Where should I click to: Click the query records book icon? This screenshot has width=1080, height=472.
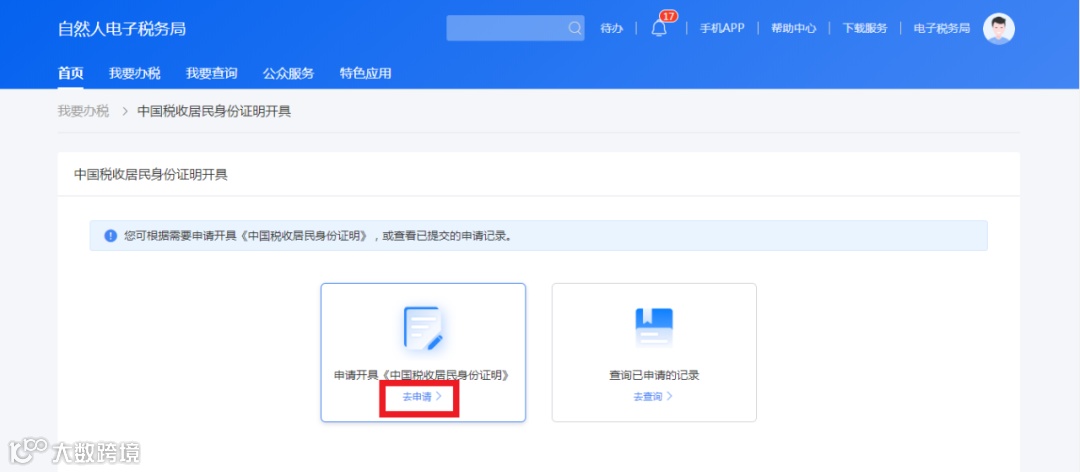[654, 327]
